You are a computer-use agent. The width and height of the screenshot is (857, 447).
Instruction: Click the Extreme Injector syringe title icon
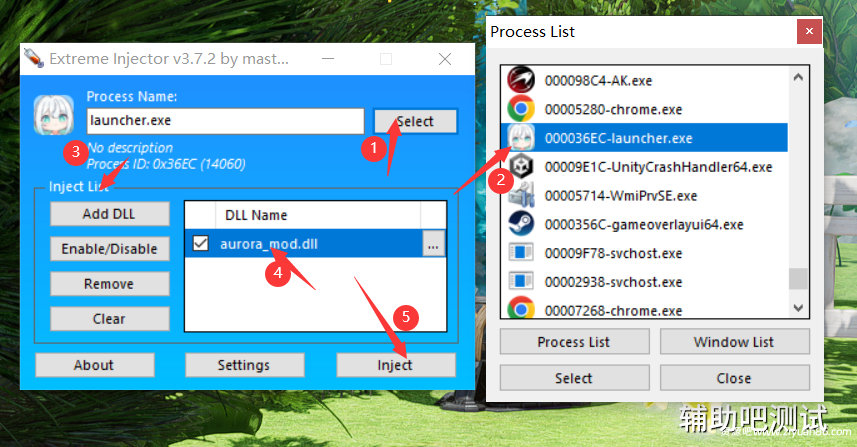coord(33,59)
